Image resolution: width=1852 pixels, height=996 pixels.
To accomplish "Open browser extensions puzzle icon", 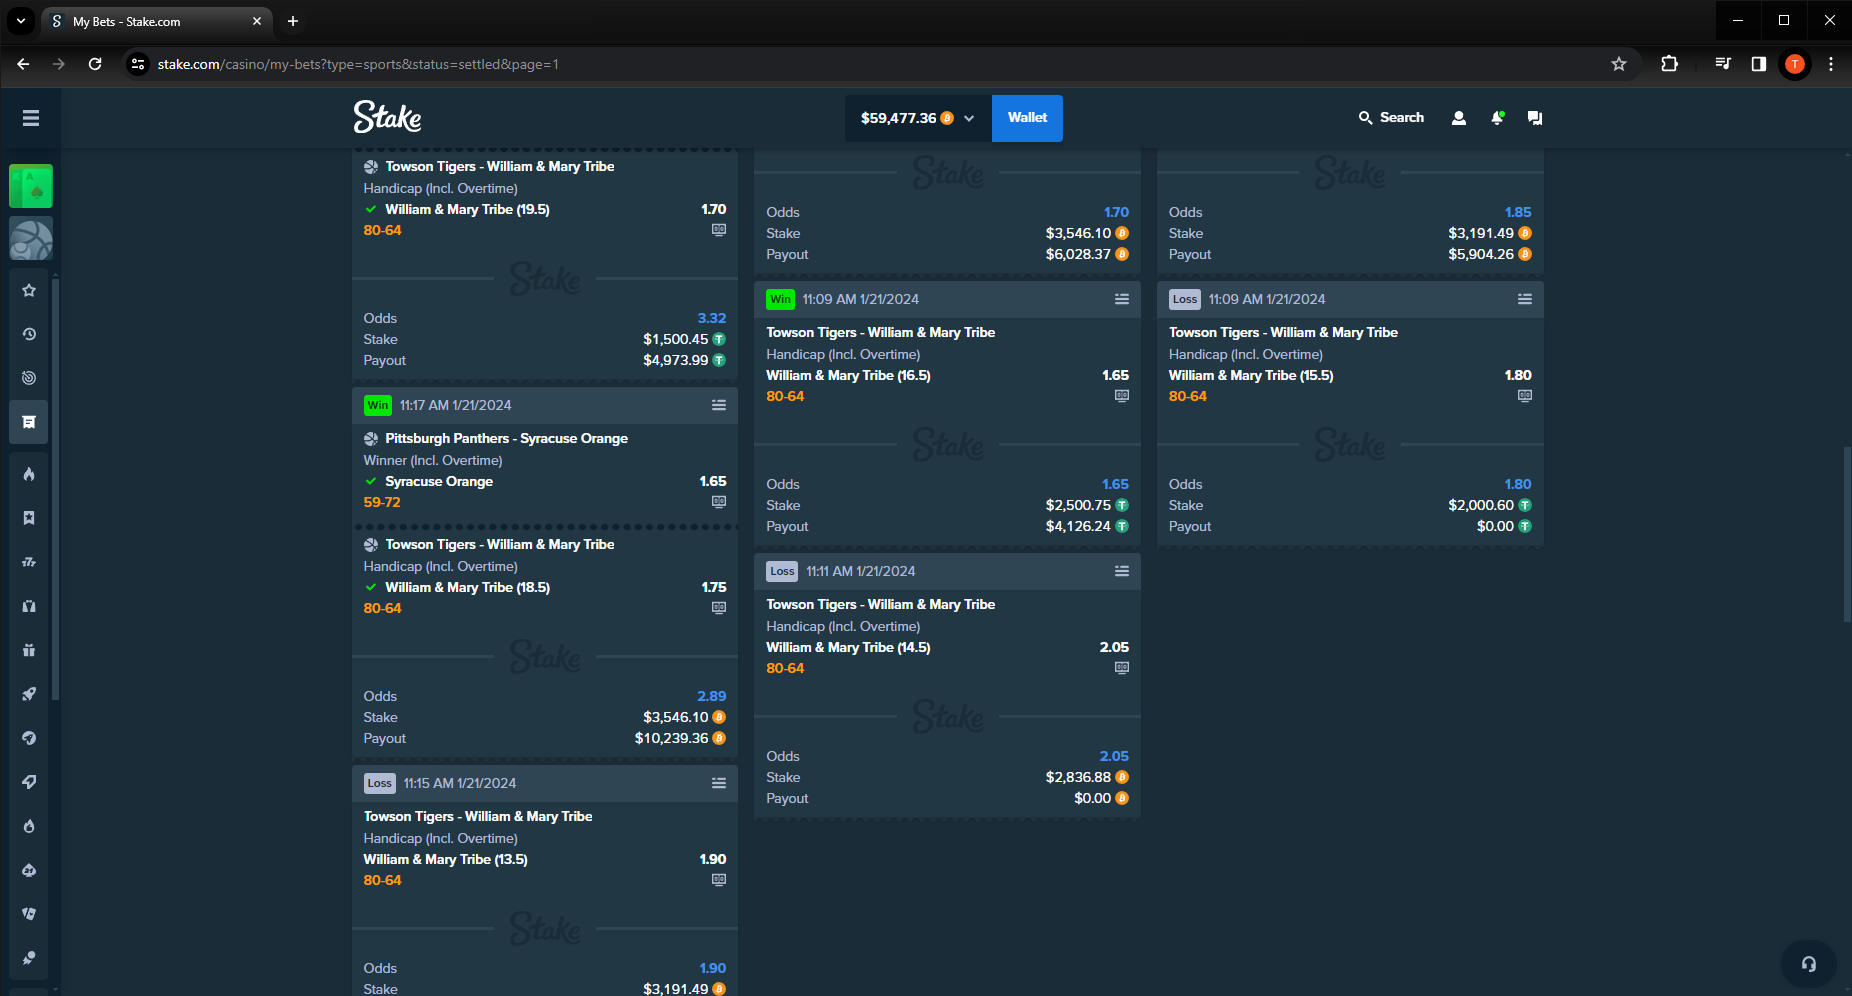I will 1669,64.
